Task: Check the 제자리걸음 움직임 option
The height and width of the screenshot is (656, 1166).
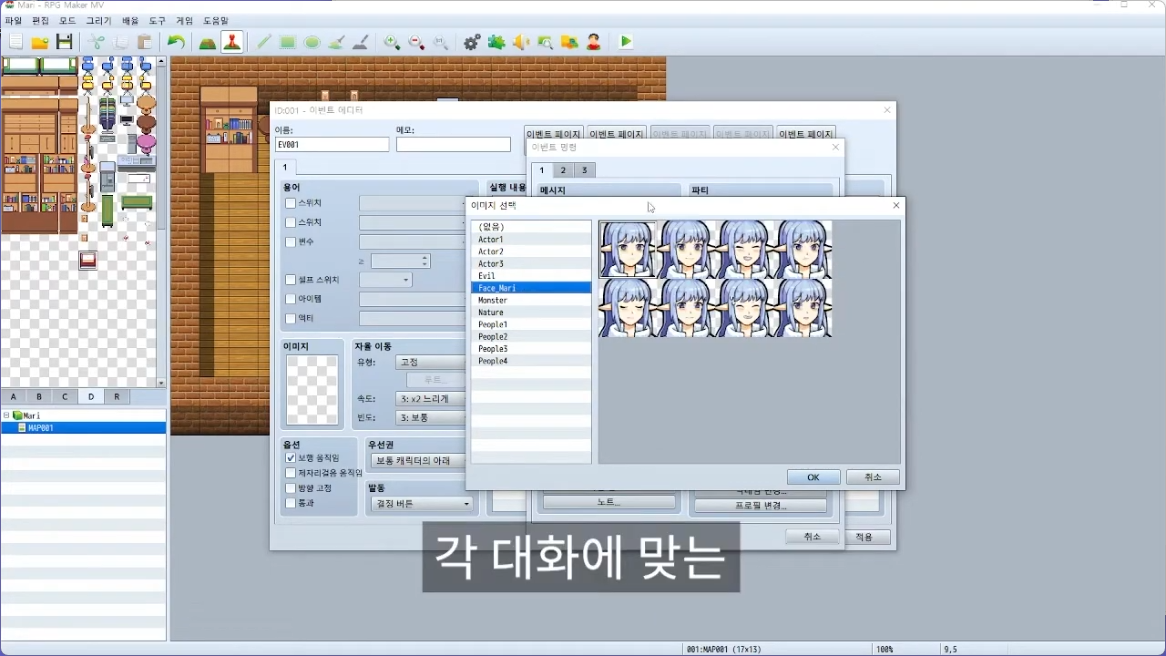Action: click(290, 473)
